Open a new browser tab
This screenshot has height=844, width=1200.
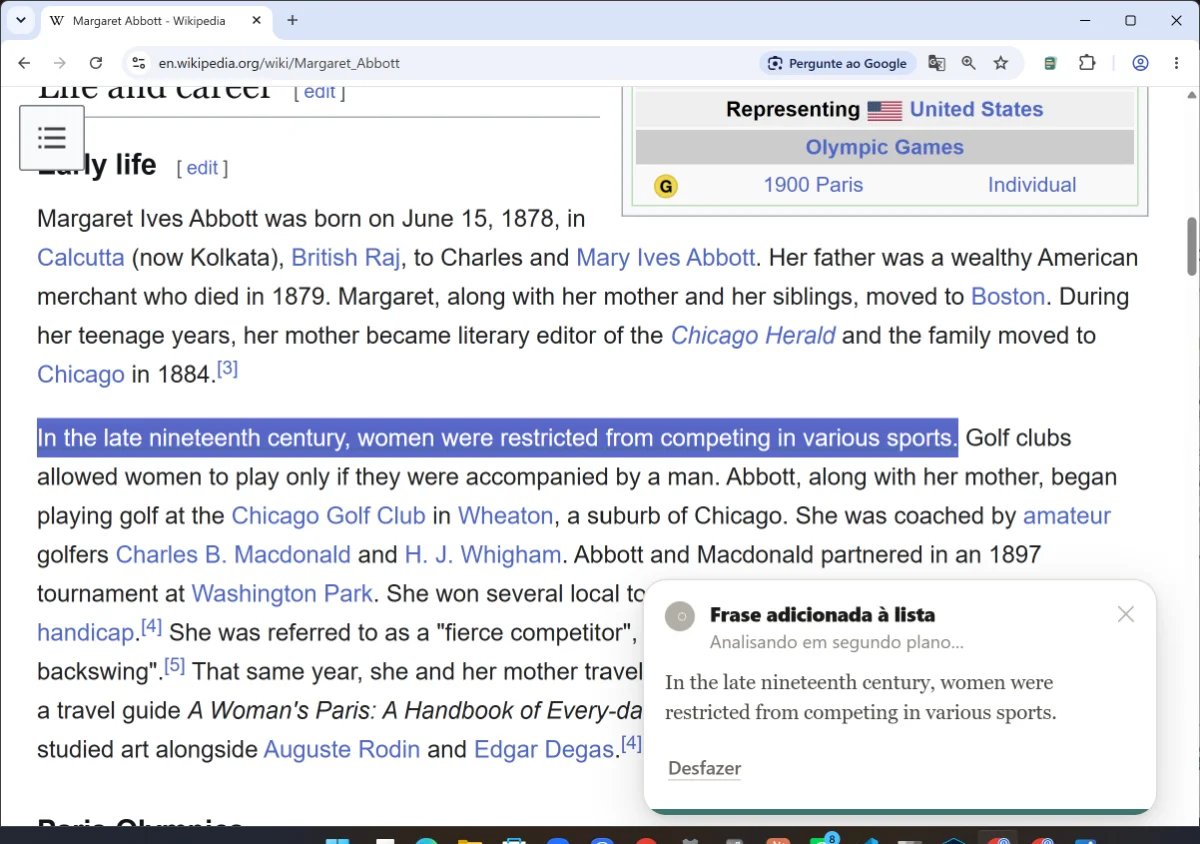(292, 21)
